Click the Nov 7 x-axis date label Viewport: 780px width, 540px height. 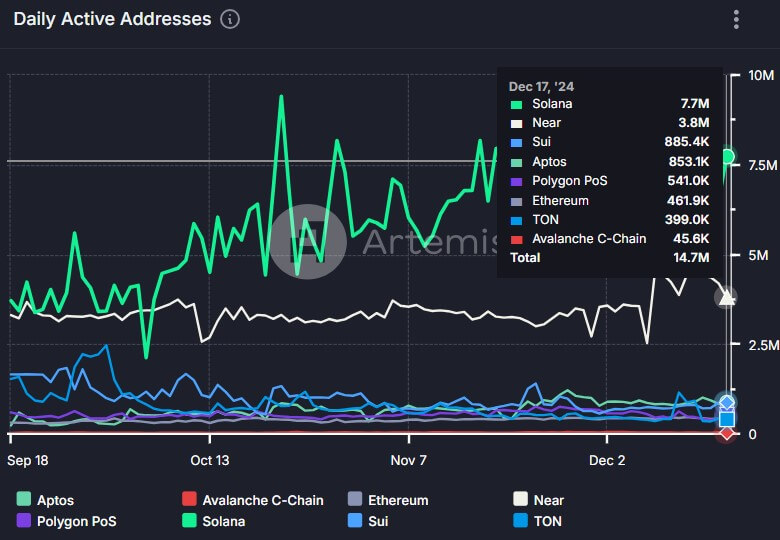pos(408,460)
